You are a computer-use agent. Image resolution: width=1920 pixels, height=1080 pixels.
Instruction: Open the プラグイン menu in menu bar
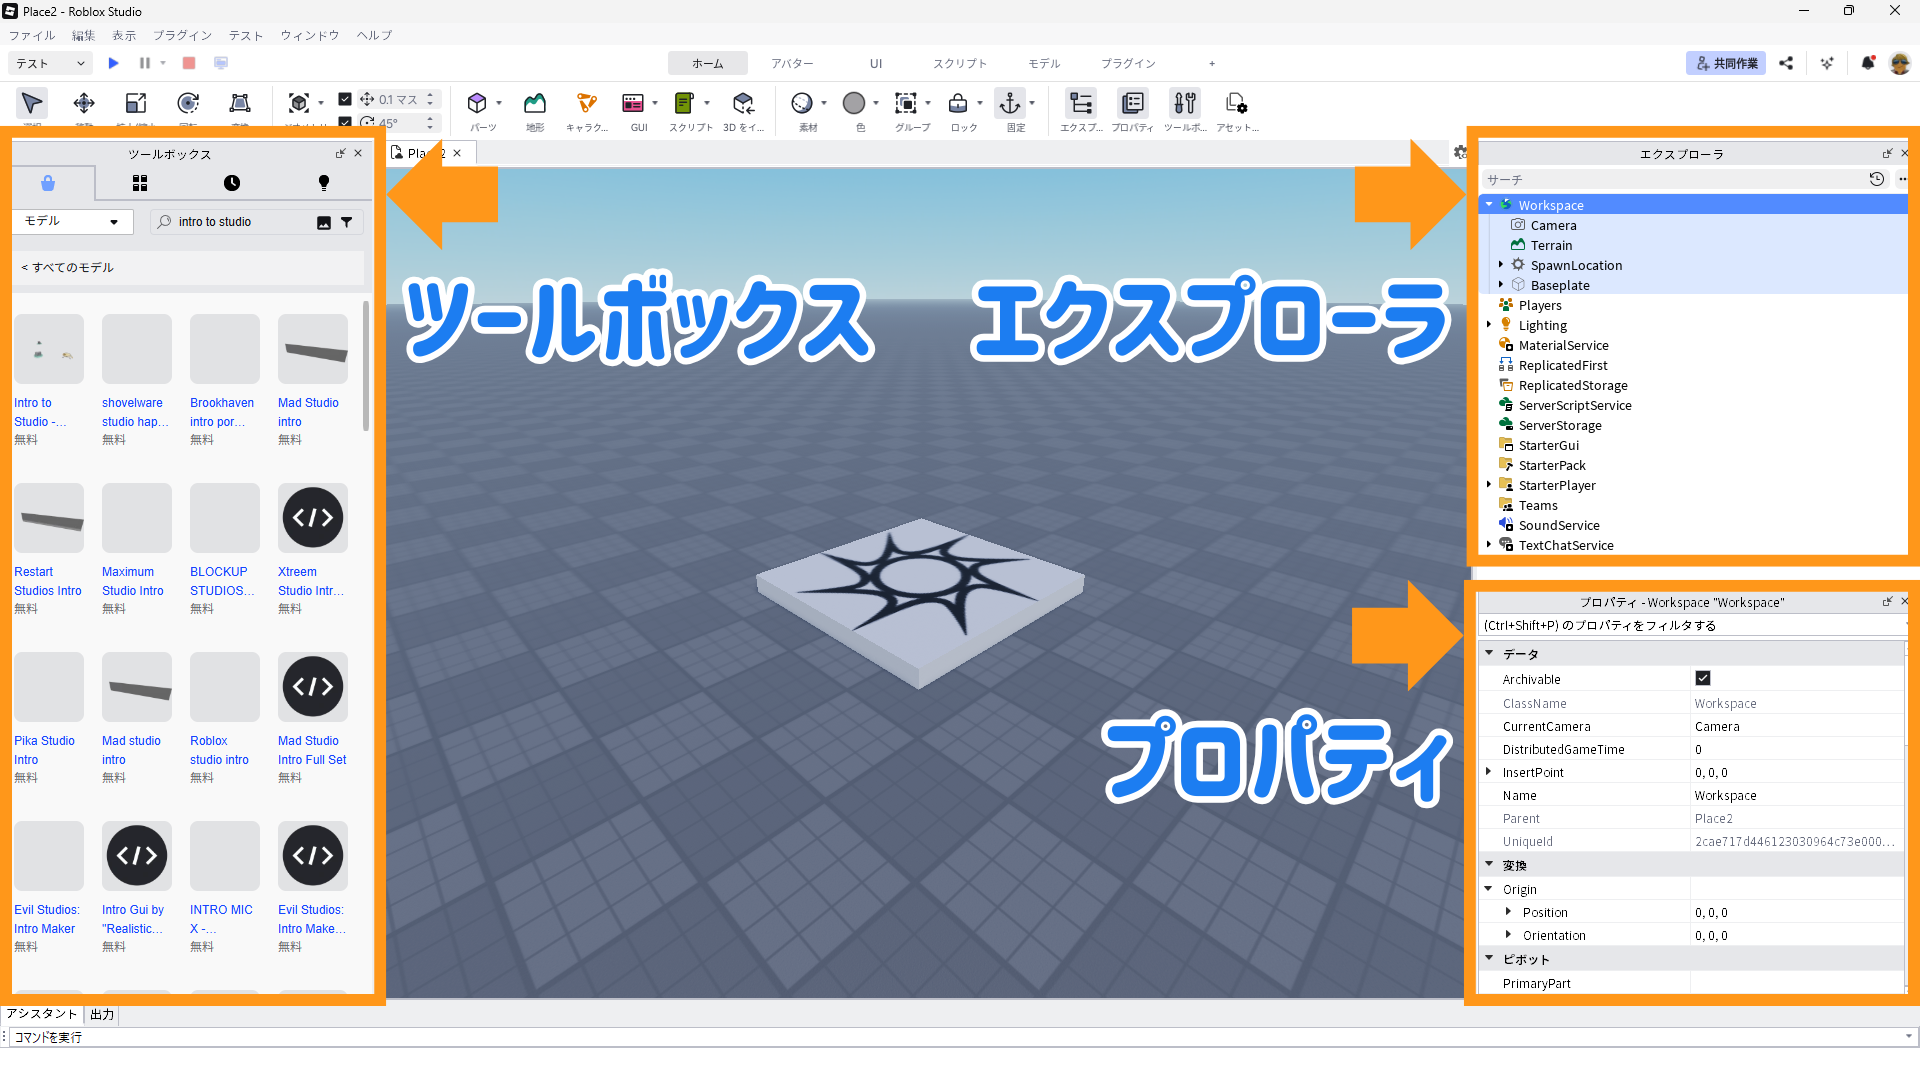[x=182, y=35]
